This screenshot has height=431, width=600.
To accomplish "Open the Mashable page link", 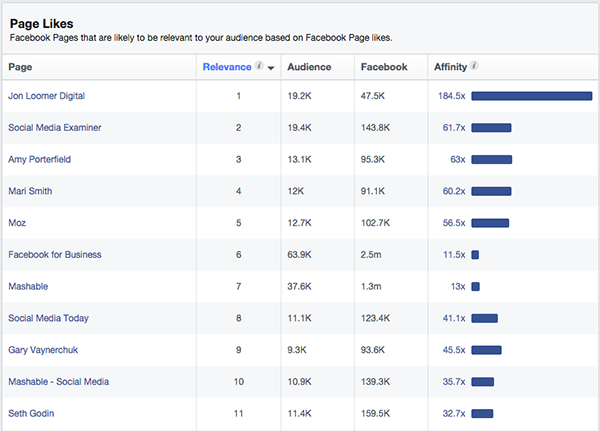I will click(28, 286).
